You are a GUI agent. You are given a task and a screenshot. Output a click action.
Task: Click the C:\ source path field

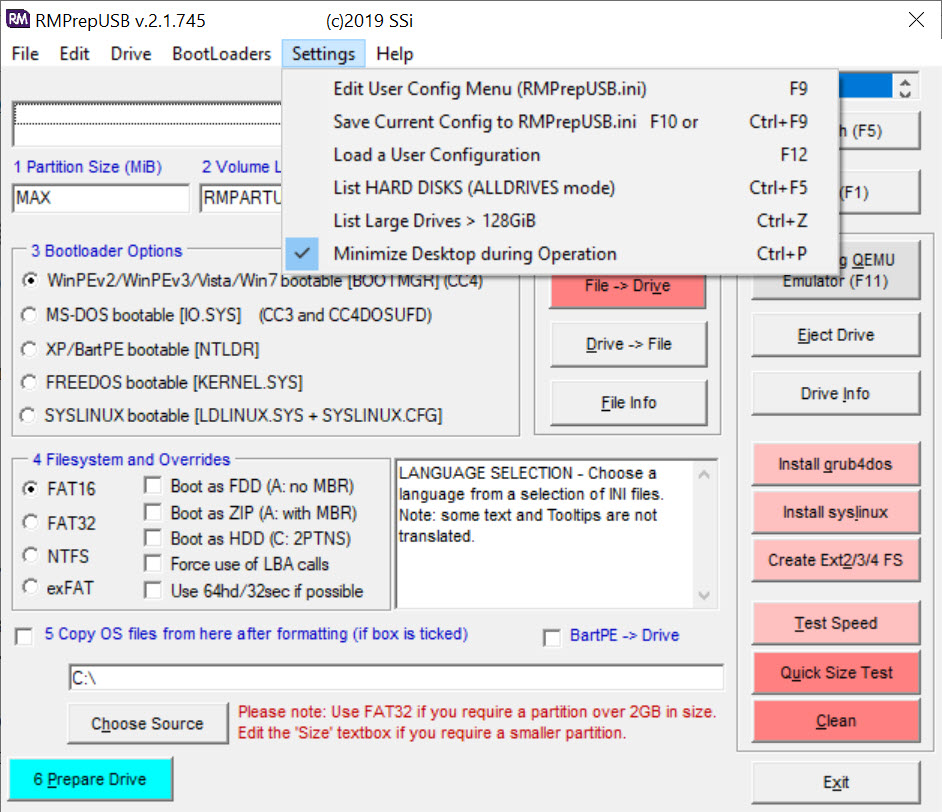pyautogui.click(x=397, y=678)
